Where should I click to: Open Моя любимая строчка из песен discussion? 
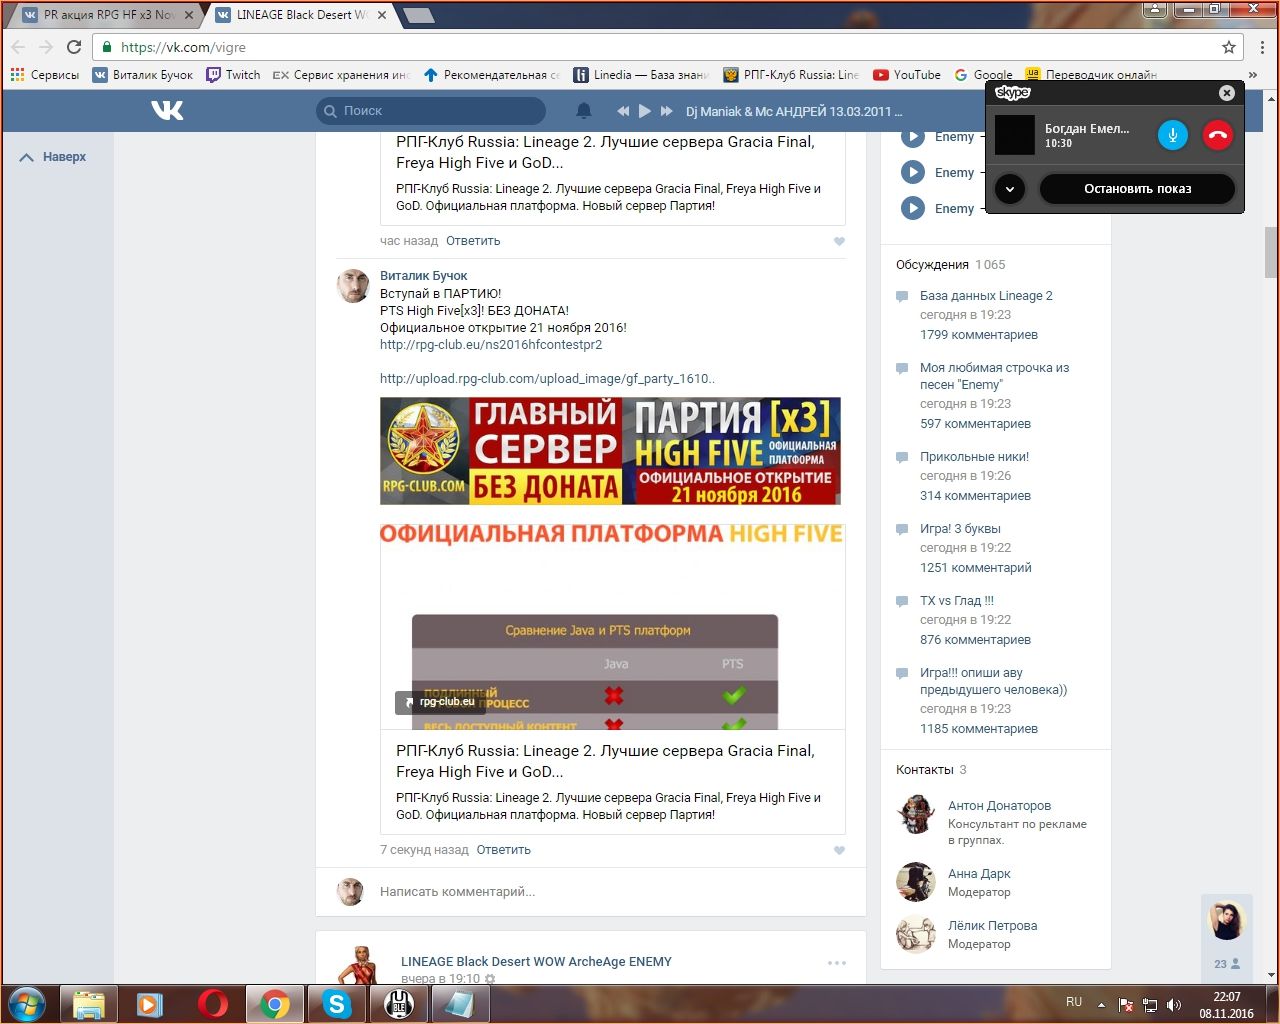(994, 376)
